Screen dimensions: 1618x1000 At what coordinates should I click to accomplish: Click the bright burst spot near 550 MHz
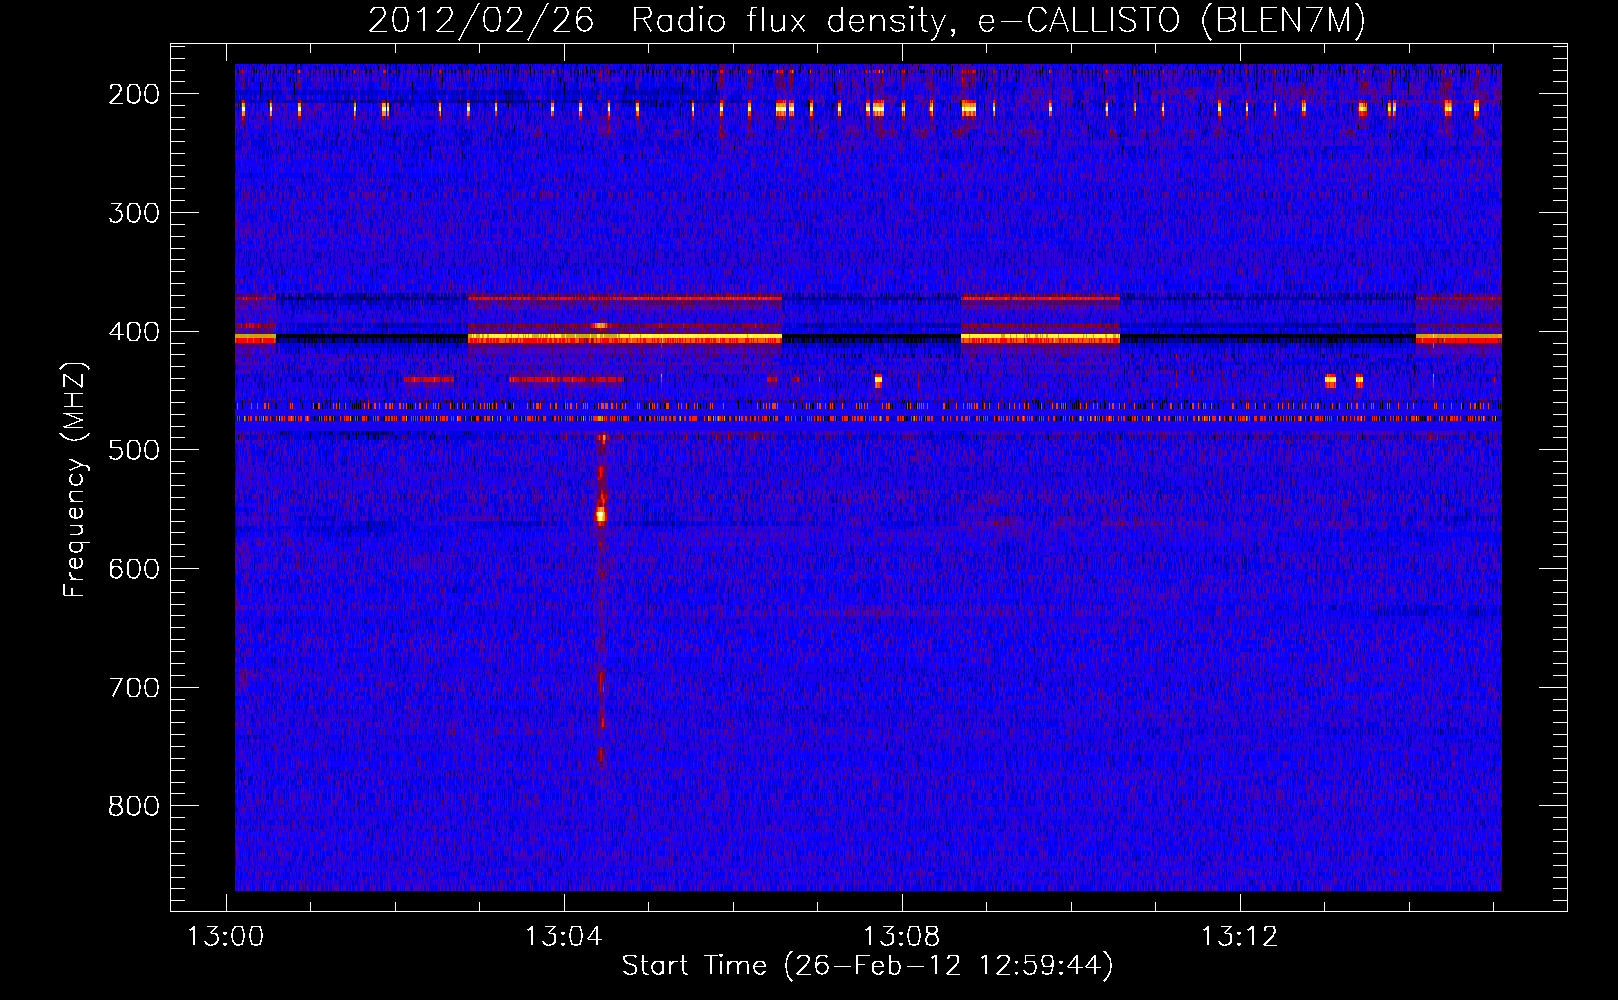click(x=600, y=515)
